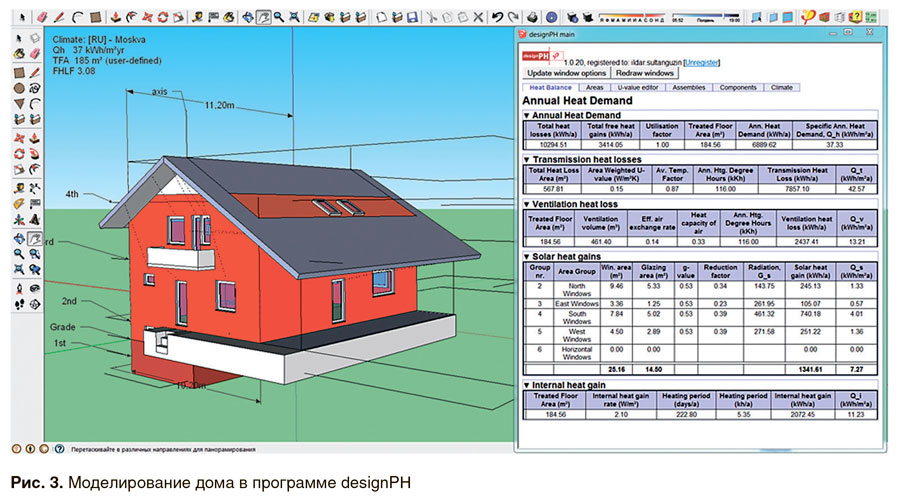Open Model Info blue circle icon
Screen dimensions: 900x500
pyautogui.click(x=552, y=17)
